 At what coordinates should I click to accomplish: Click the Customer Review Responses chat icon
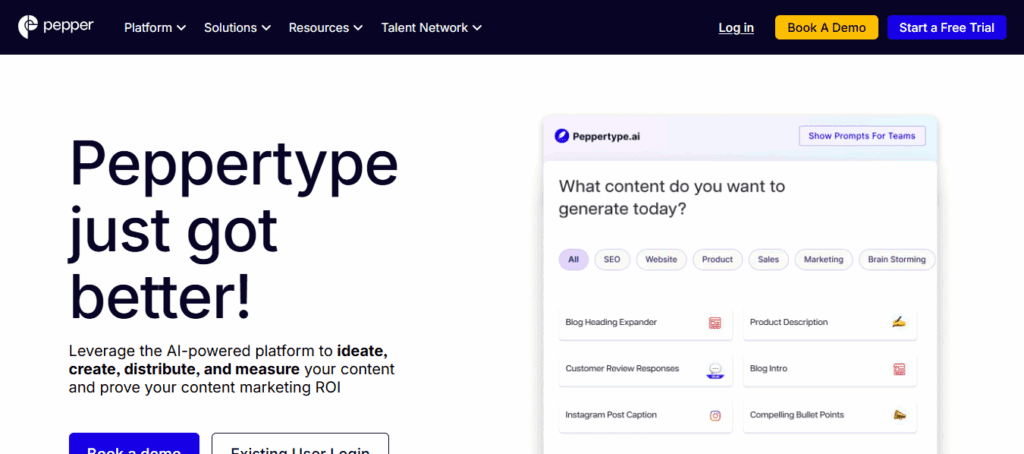coord(715,370)
